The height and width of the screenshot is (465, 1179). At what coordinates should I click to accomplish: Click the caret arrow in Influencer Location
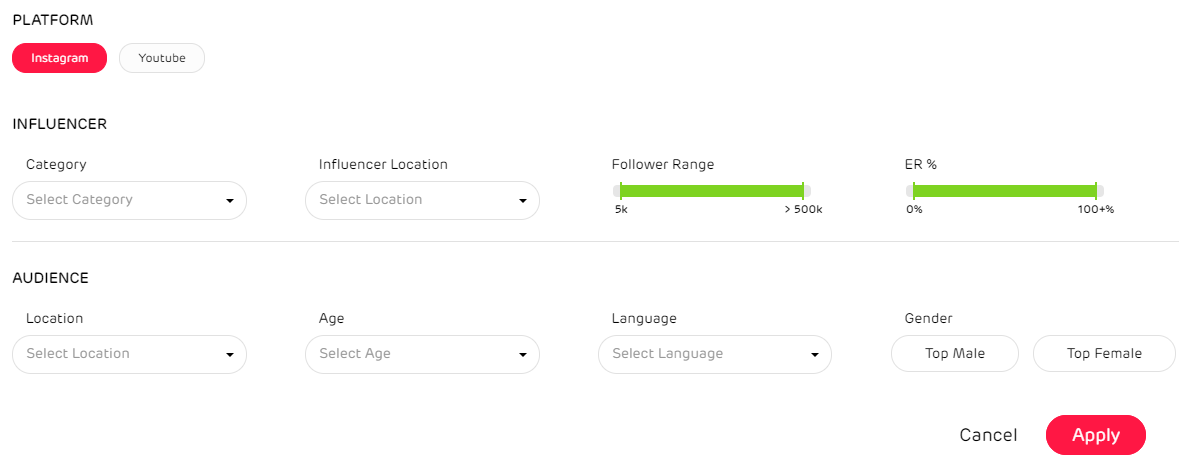[x=523, y=201]
